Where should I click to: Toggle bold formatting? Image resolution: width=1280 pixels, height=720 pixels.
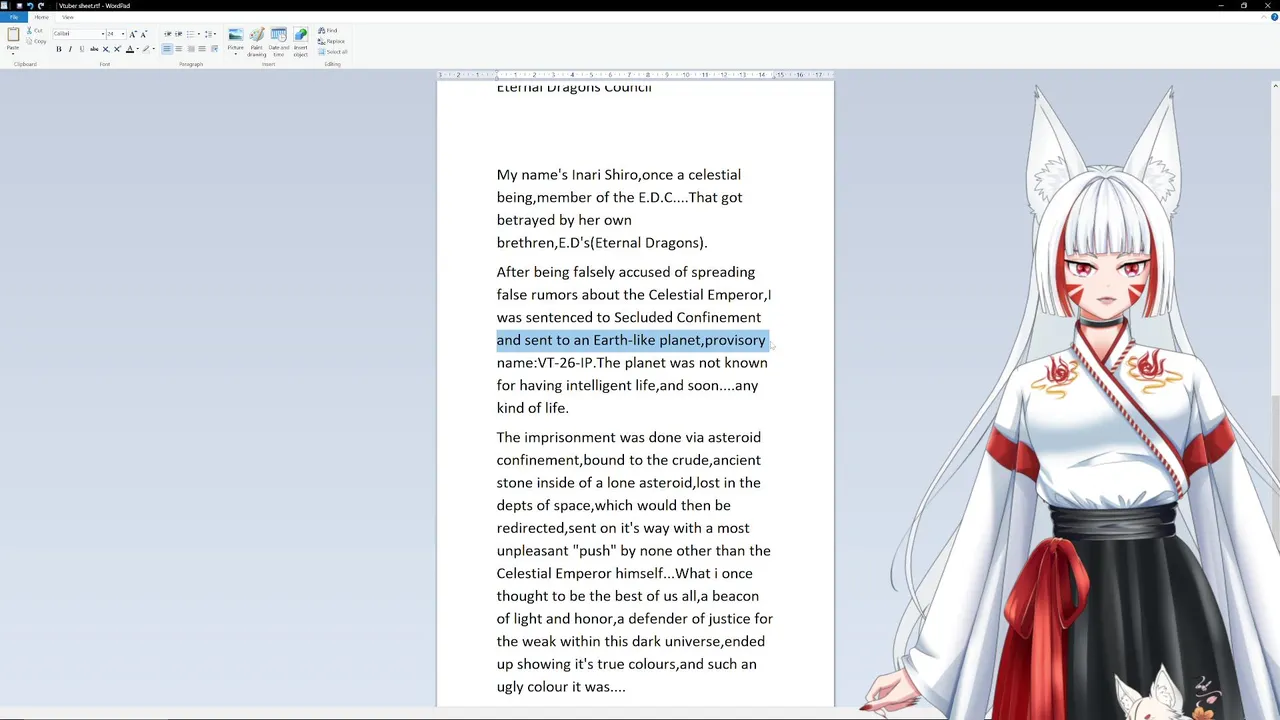[59, 49]
